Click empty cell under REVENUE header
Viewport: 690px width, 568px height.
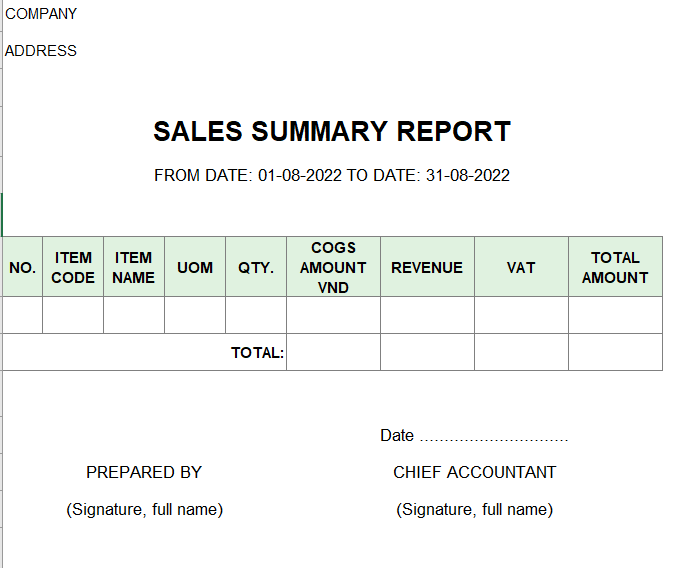point(427,315)
